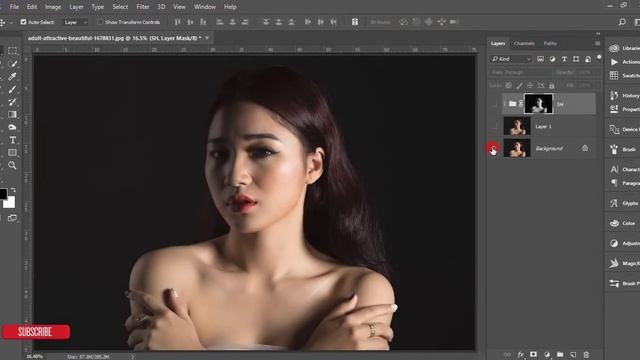Toggle the layer filtering on/off switch
Image resolution: width=640 pixels, height=360 pixels.
599,58
